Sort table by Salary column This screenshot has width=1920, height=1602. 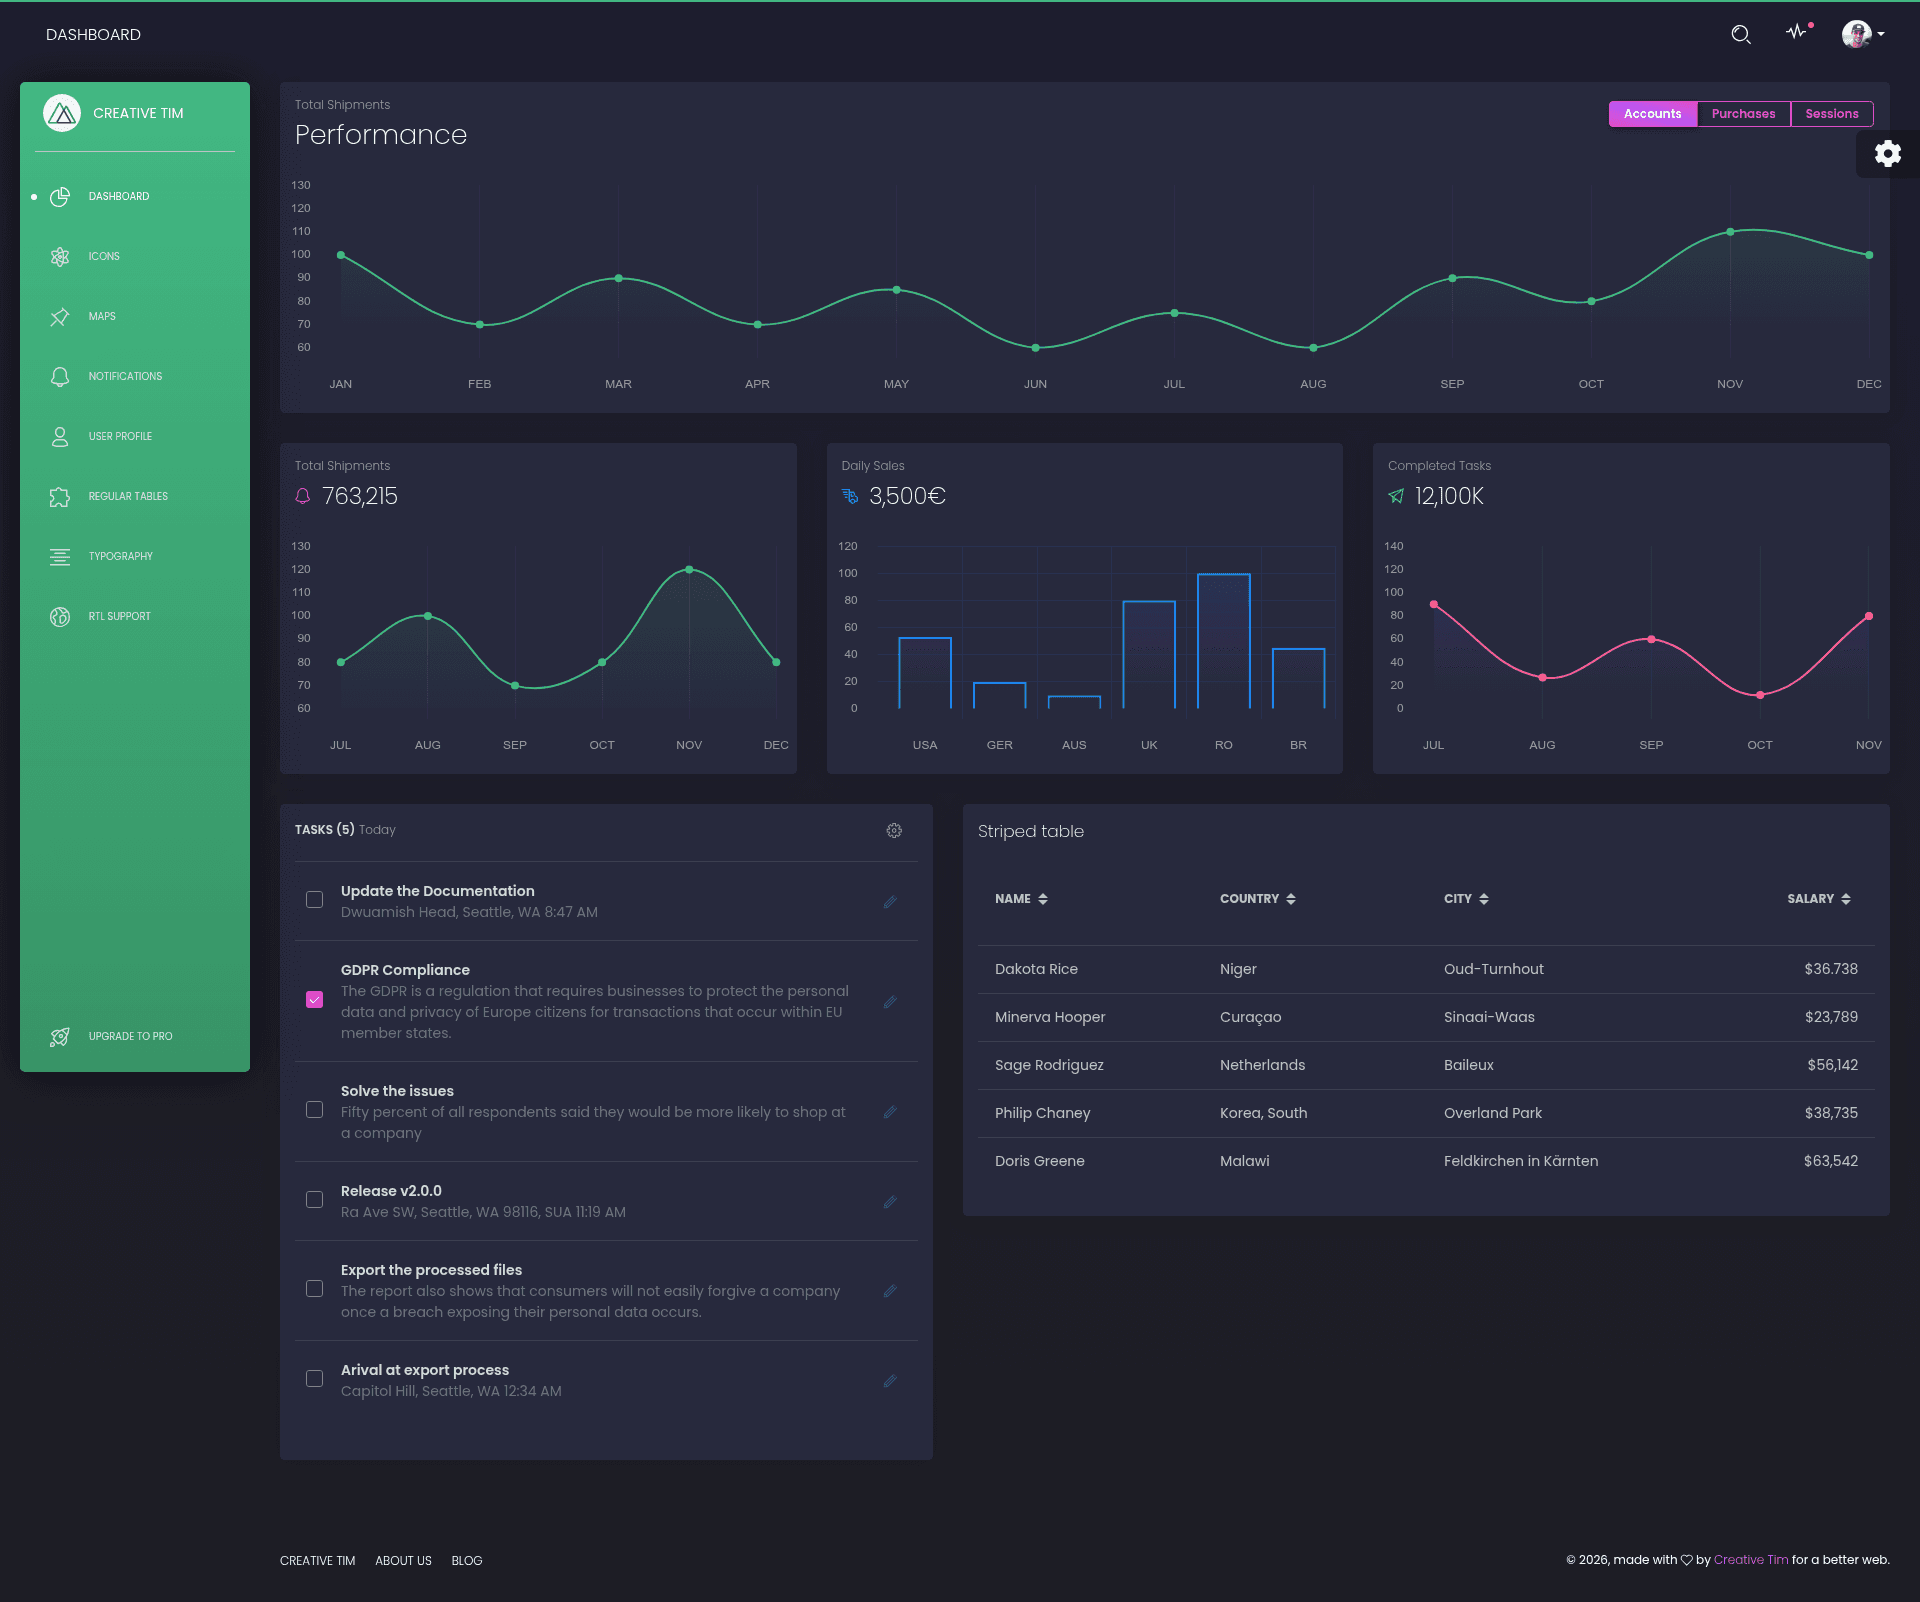pyautogui.click(x=1819, y=899)
